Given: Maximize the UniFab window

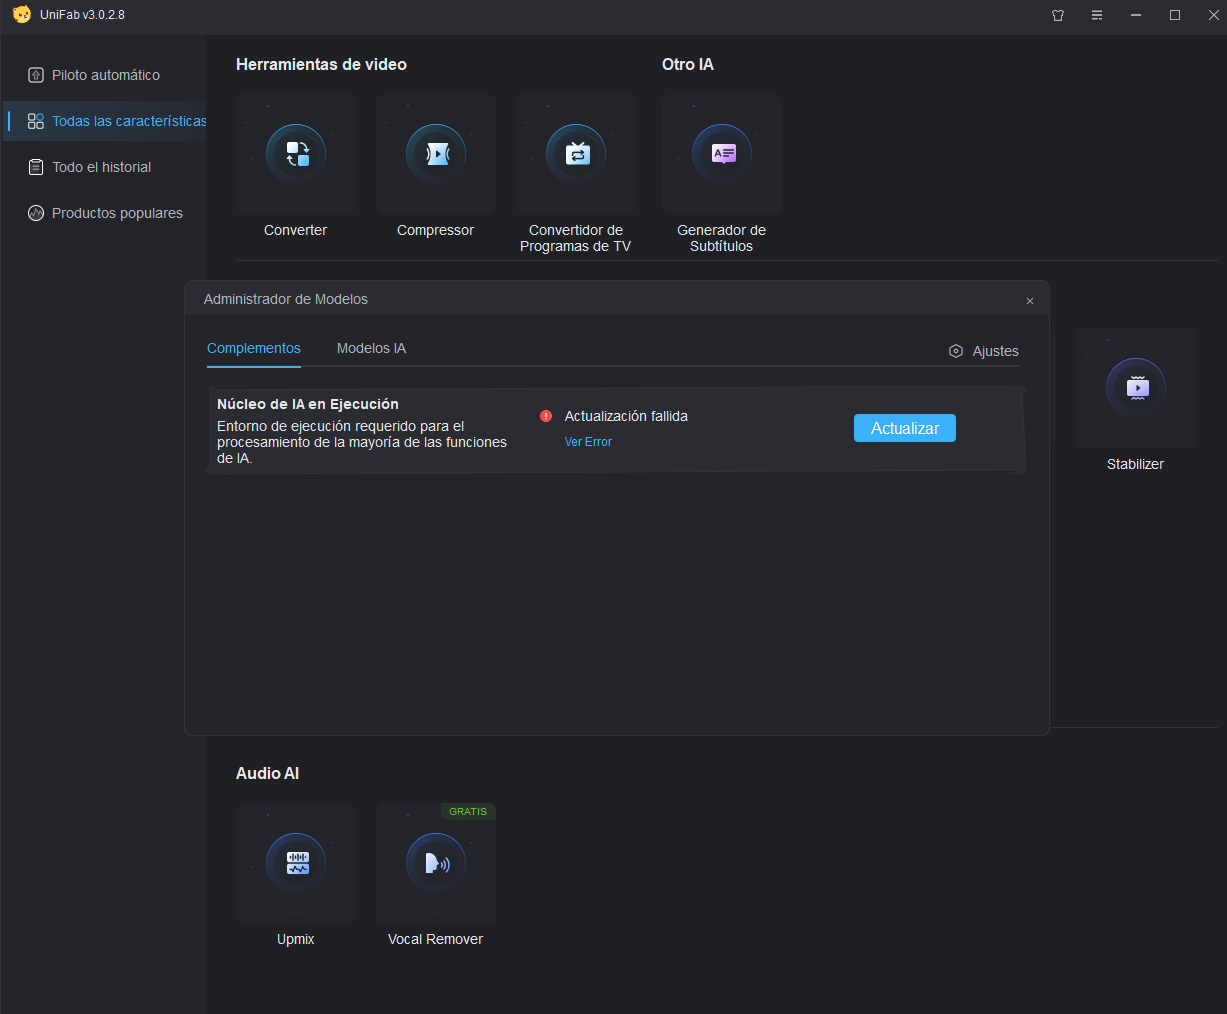Looking at the screenshot, I should point(1175,15).
